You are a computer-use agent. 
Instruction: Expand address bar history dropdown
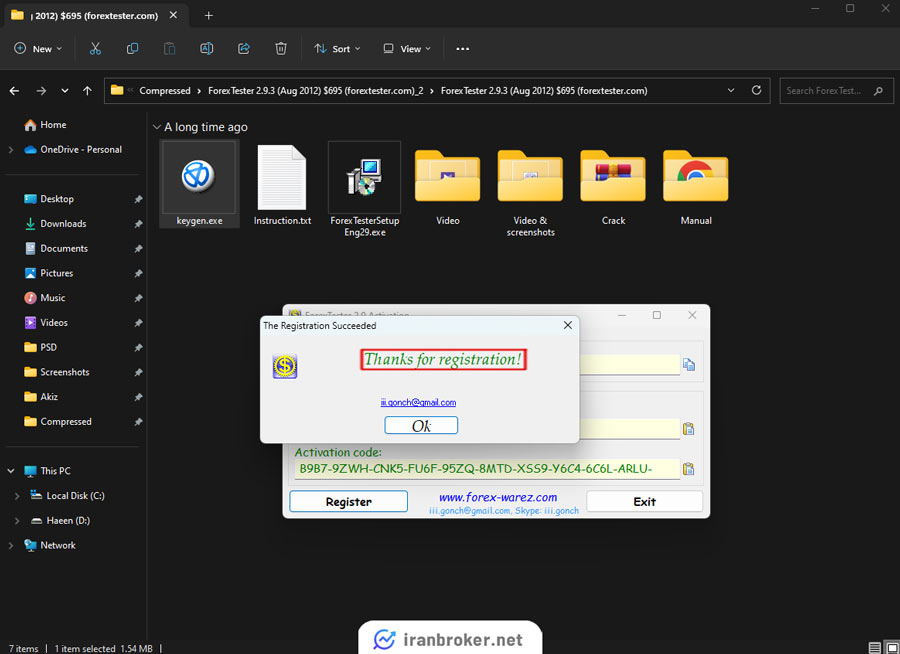[731, 90]
